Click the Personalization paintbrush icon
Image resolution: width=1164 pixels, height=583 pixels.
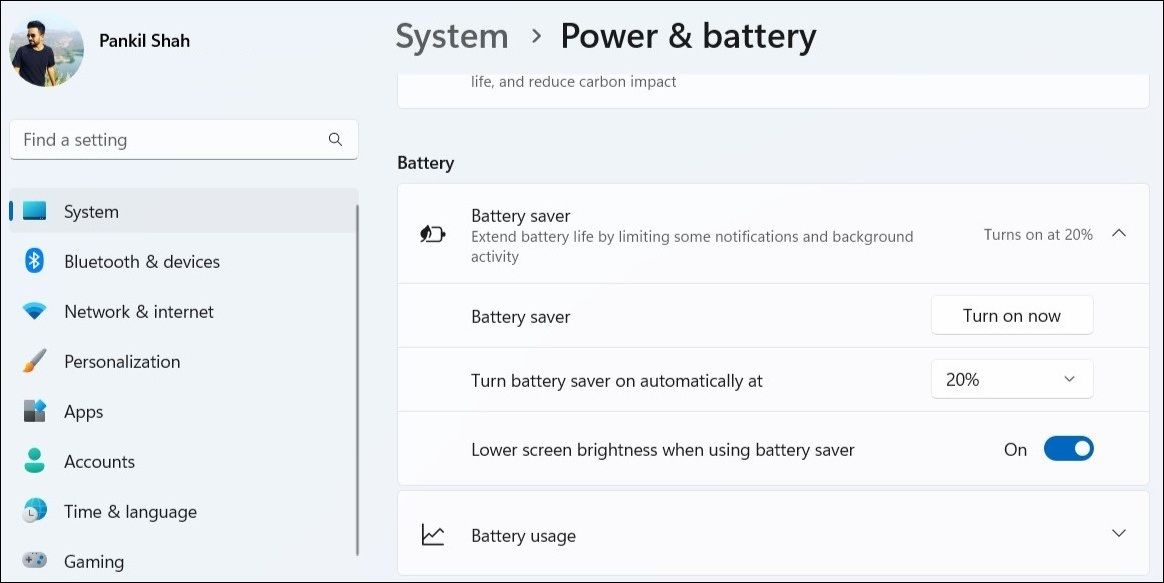pyautogui.click(x=35, y=362)
